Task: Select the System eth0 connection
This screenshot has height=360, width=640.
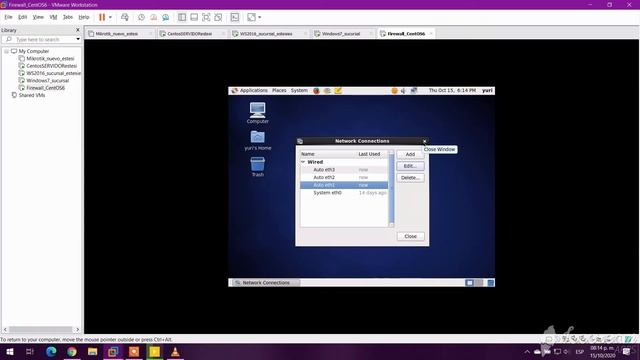Action: [344, 193]
